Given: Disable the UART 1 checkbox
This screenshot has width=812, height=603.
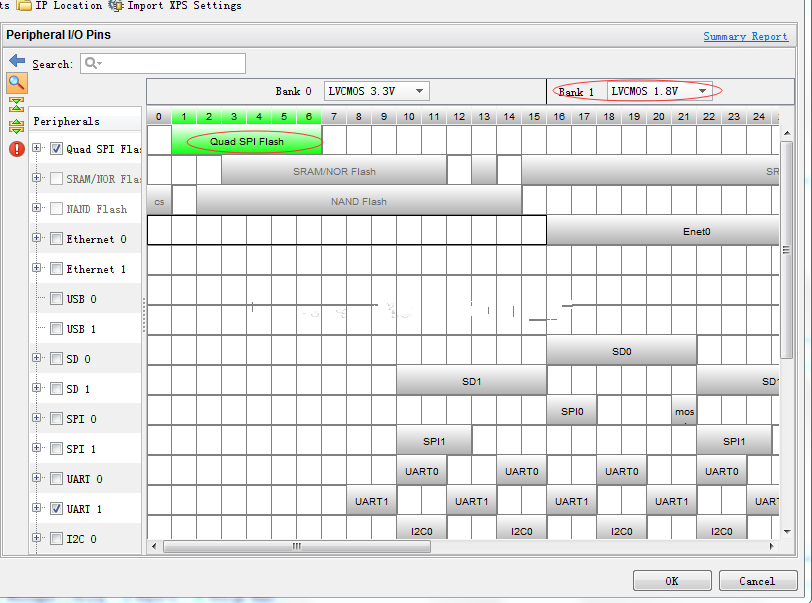Looking at the screenshot, I should (x=57, y=509).
